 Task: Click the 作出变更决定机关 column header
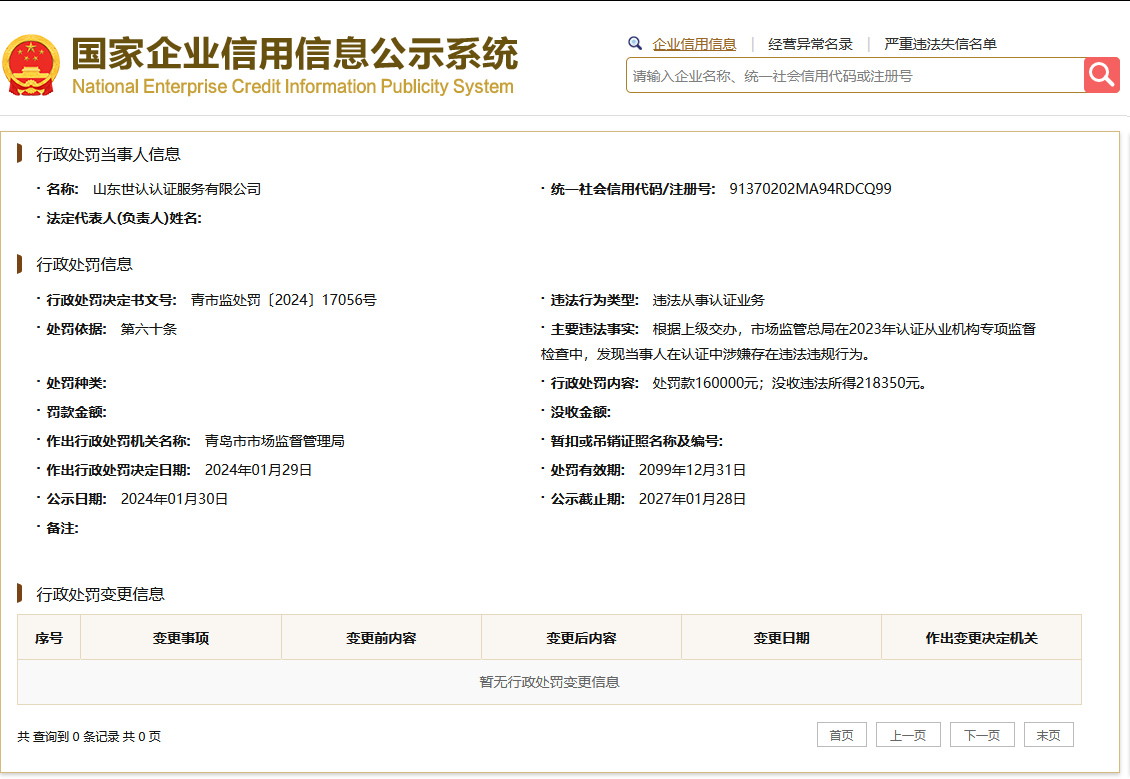pos(982,638)
